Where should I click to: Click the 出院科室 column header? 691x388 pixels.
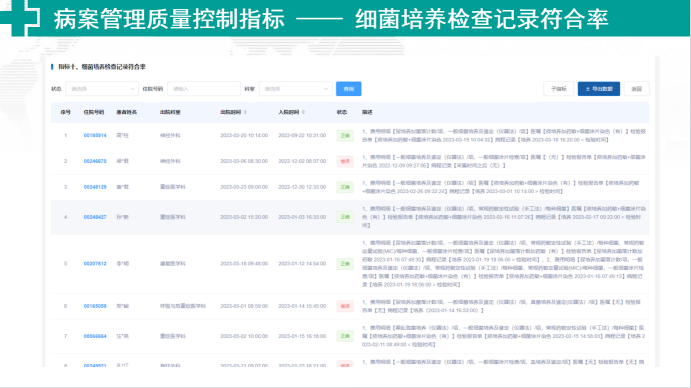pyautogui.click(x=170, y=112)
